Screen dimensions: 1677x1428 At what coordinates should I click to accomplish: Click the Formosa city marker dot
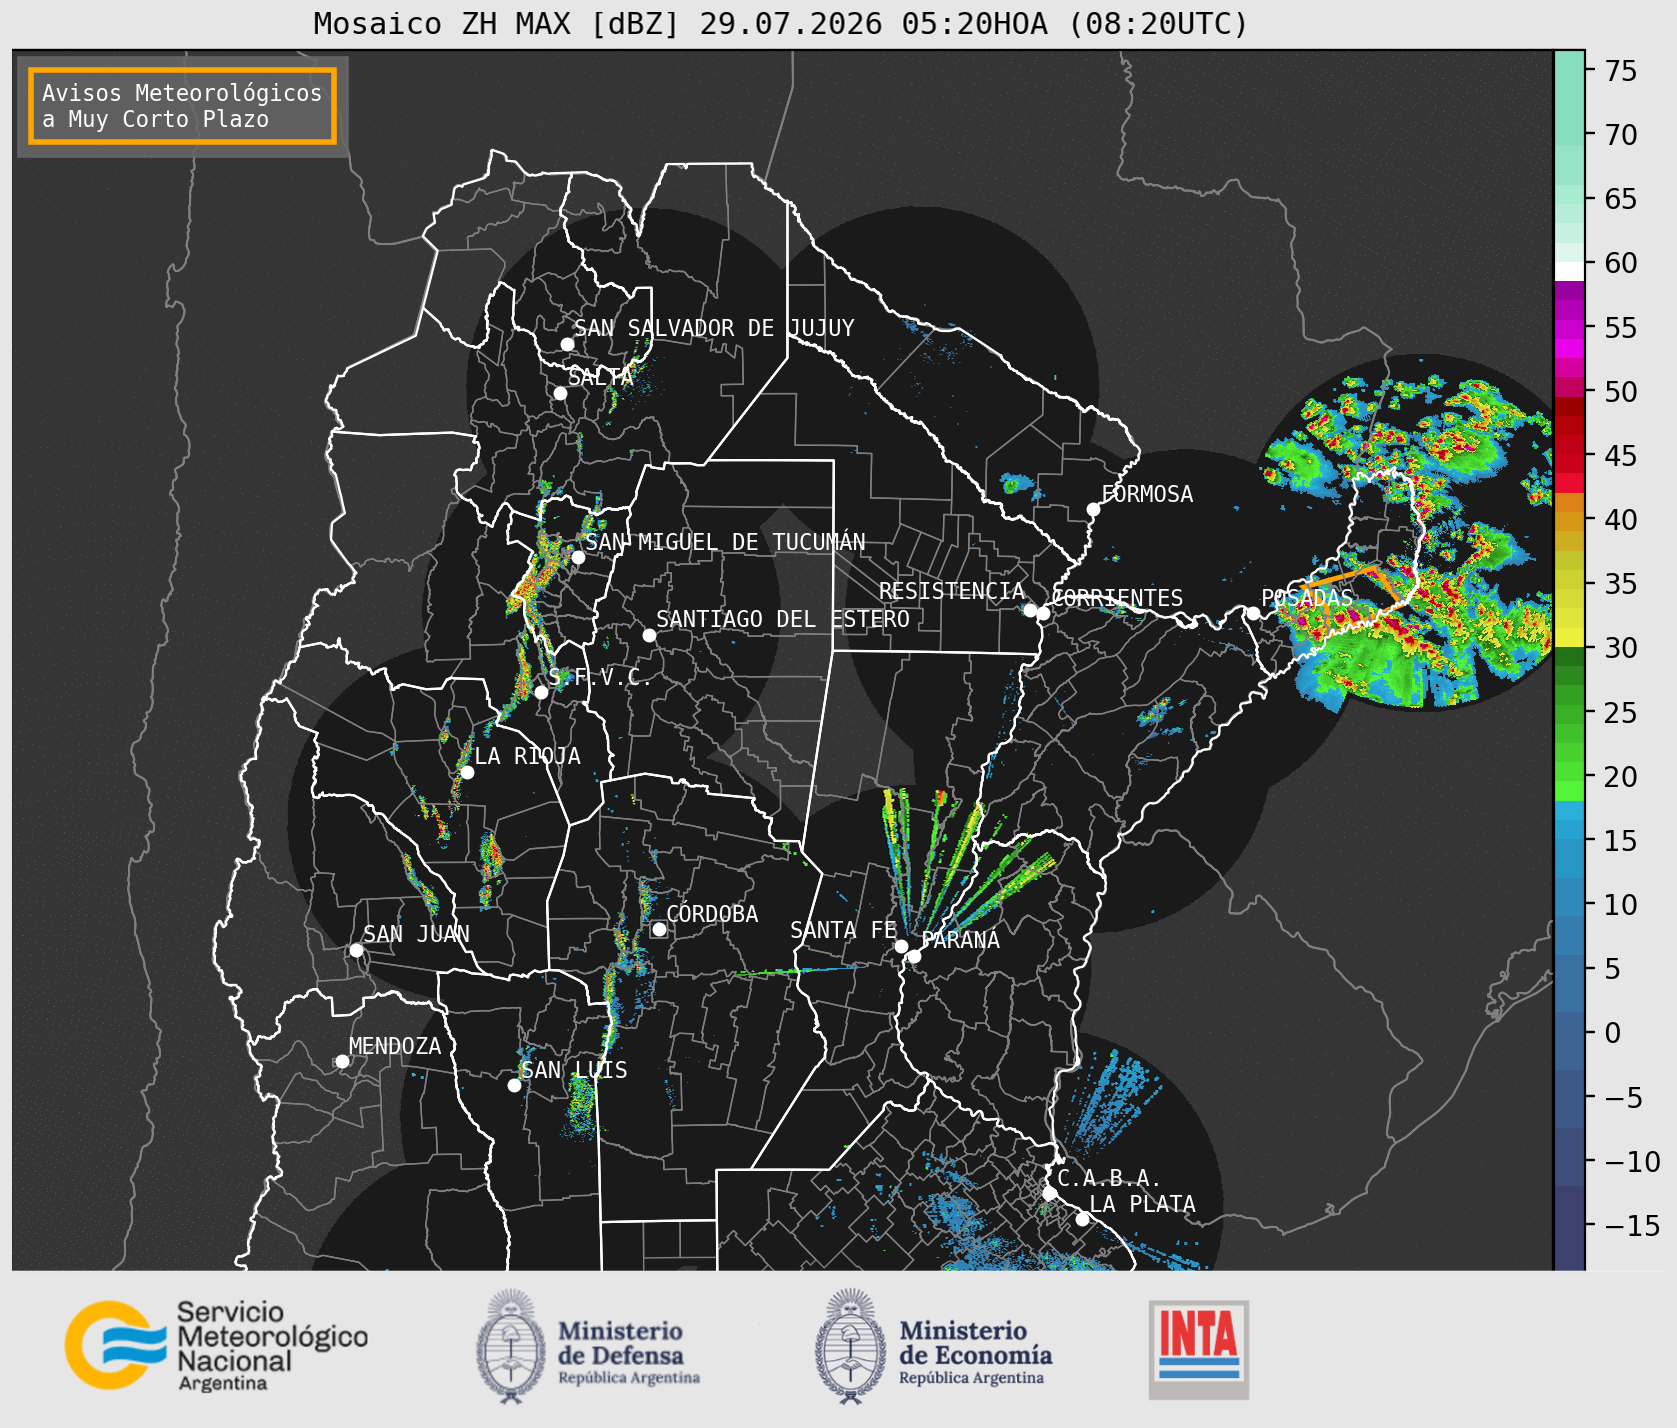pyautogui.click(x=1093, y=510)
